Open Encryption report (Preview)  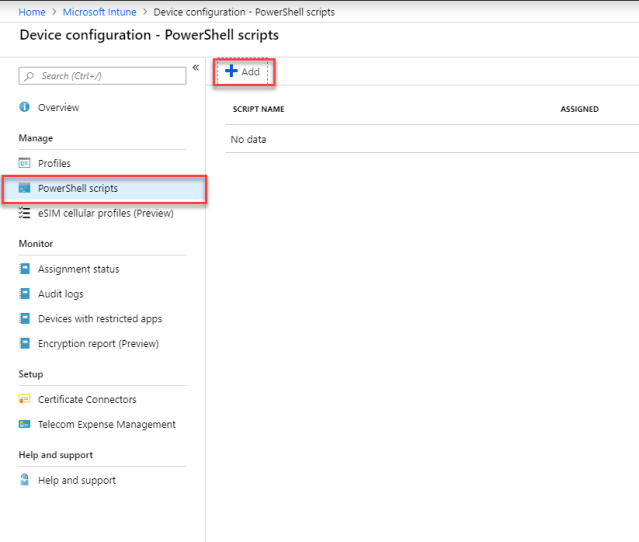click(98, 344)
